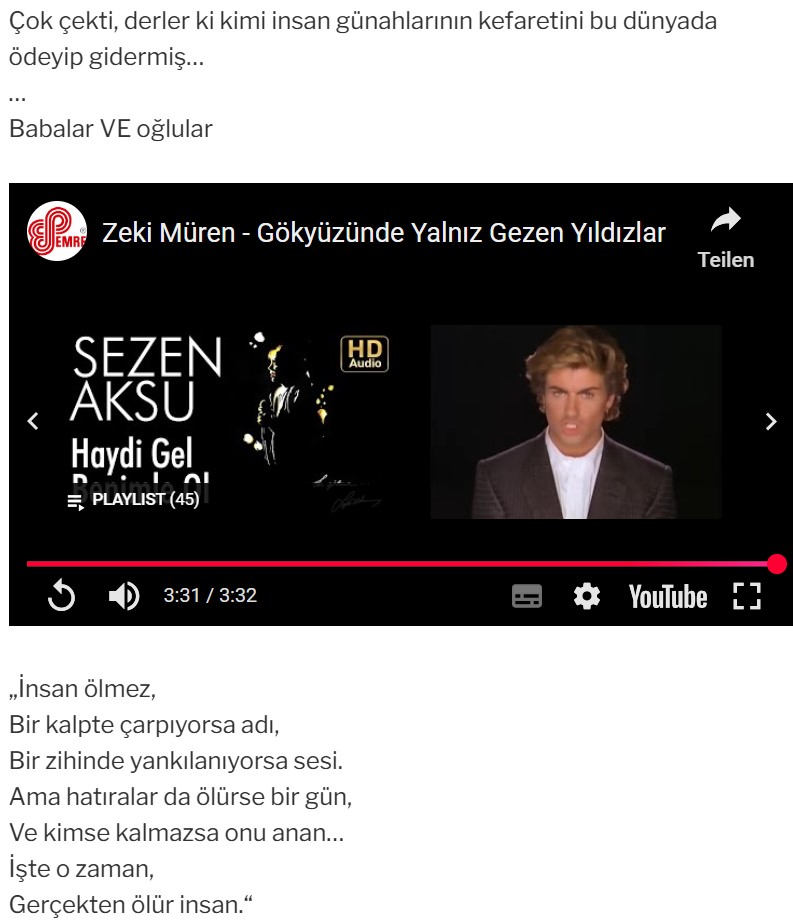The height and width of the screenshot is (922, 793).
Task: Click the red progress bar scrubber handle
Action: [x=777, y=563]
